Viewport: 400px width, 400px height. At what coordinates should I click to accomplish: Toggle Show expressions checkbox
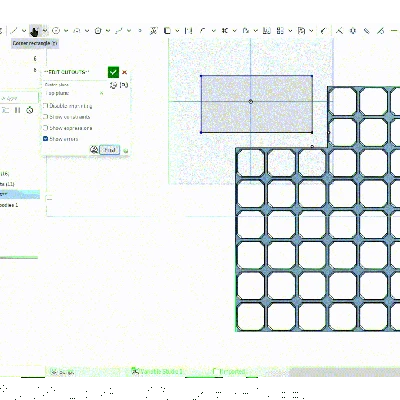coord(46,128)
